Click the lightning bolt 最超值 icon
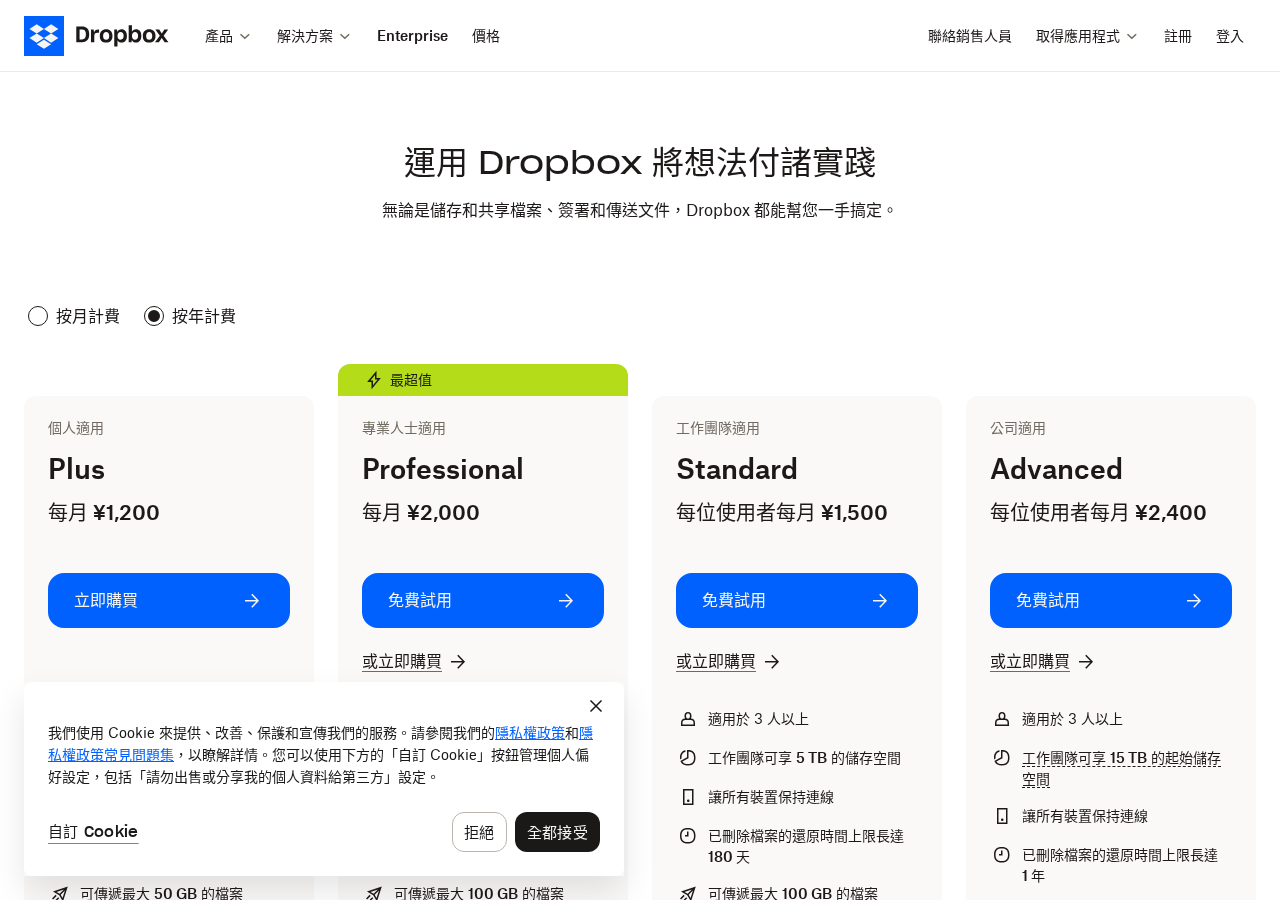This screenshot has width=1280, height=900. tap(374, 380)
